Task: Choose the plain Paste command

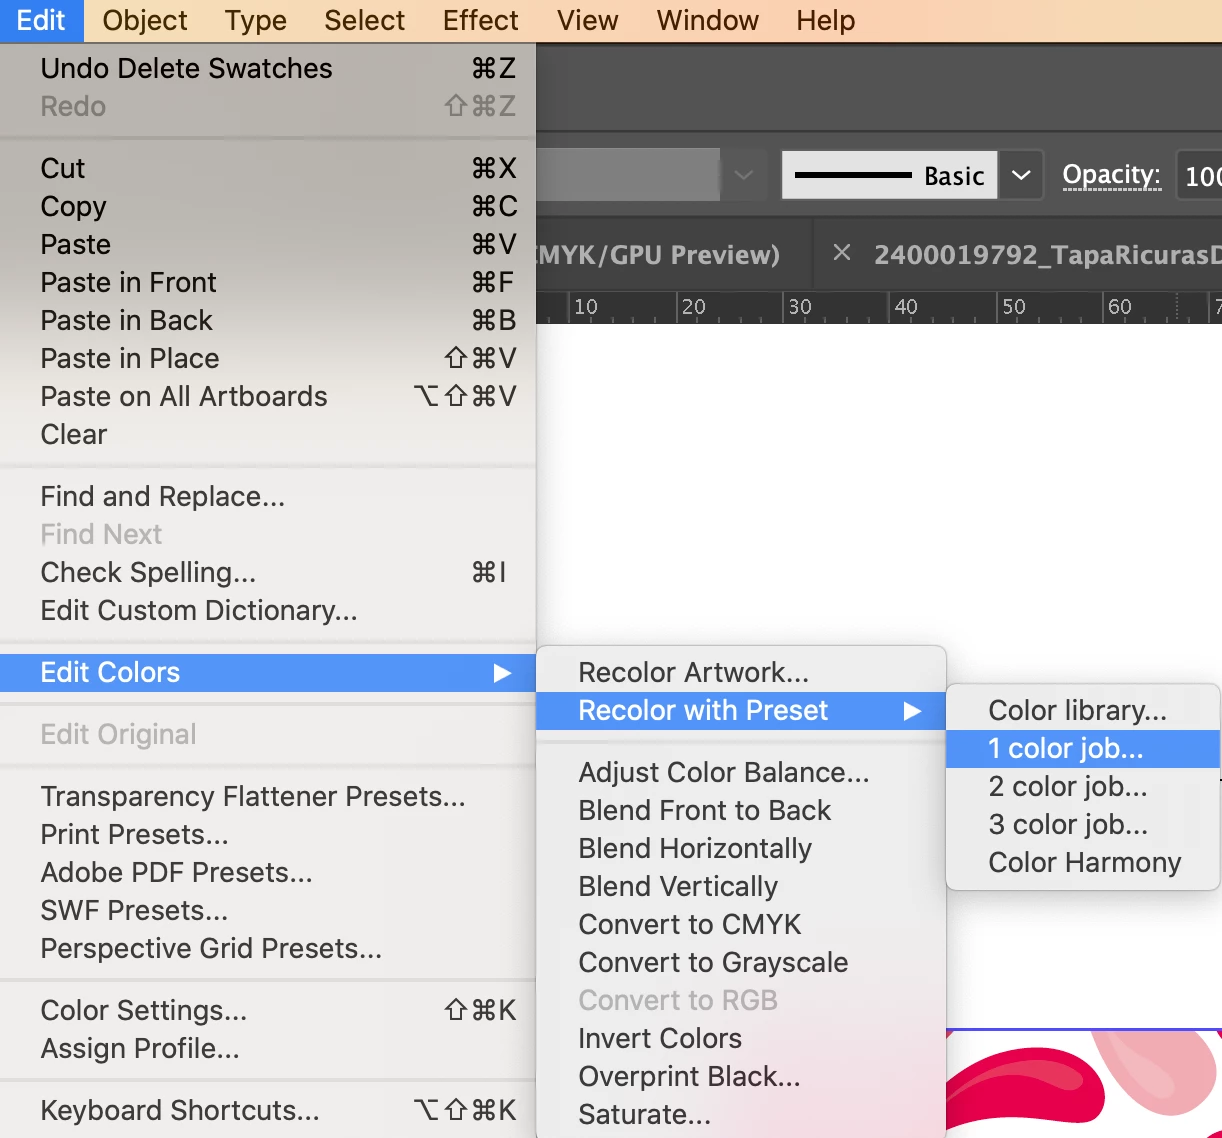Action: pos(268,244)
